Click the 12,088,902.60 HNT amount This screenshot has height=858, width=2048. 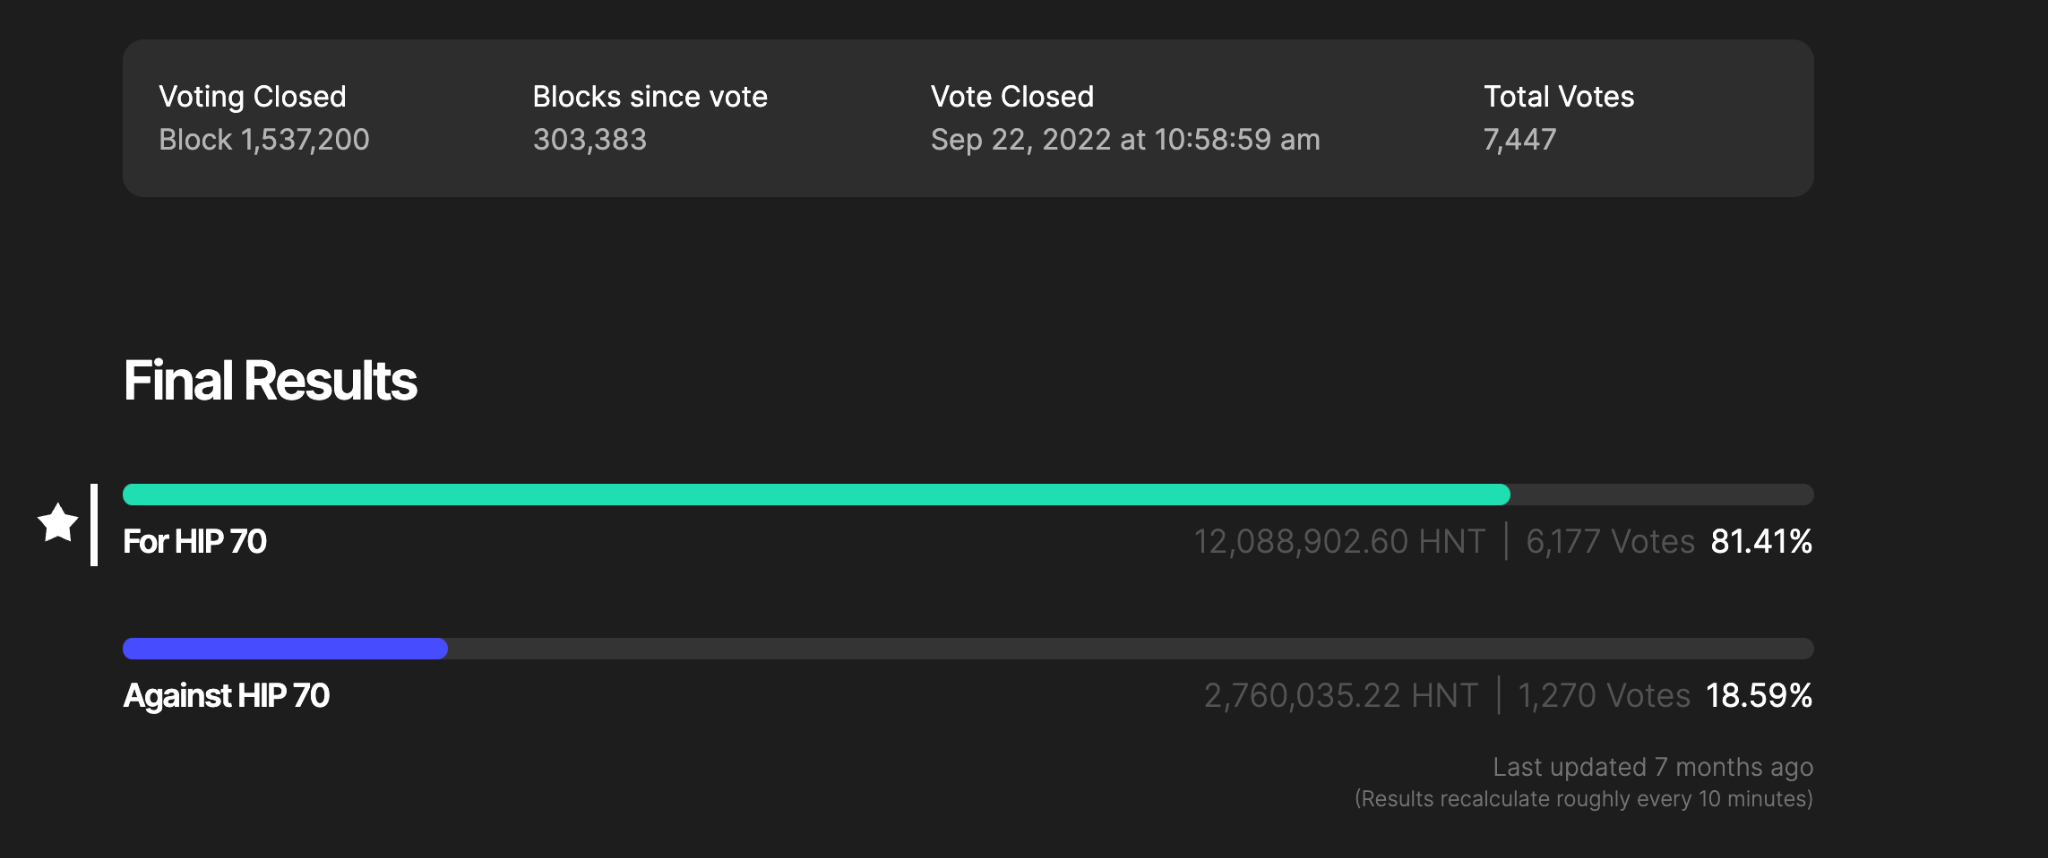point(1339,541)
